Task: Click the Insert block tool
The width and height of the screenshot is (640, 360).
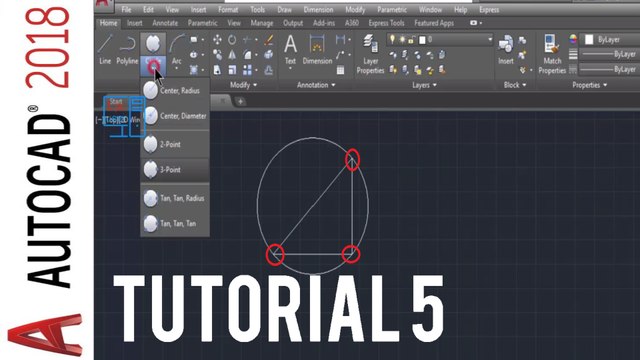Action: [x=505, y=50]
